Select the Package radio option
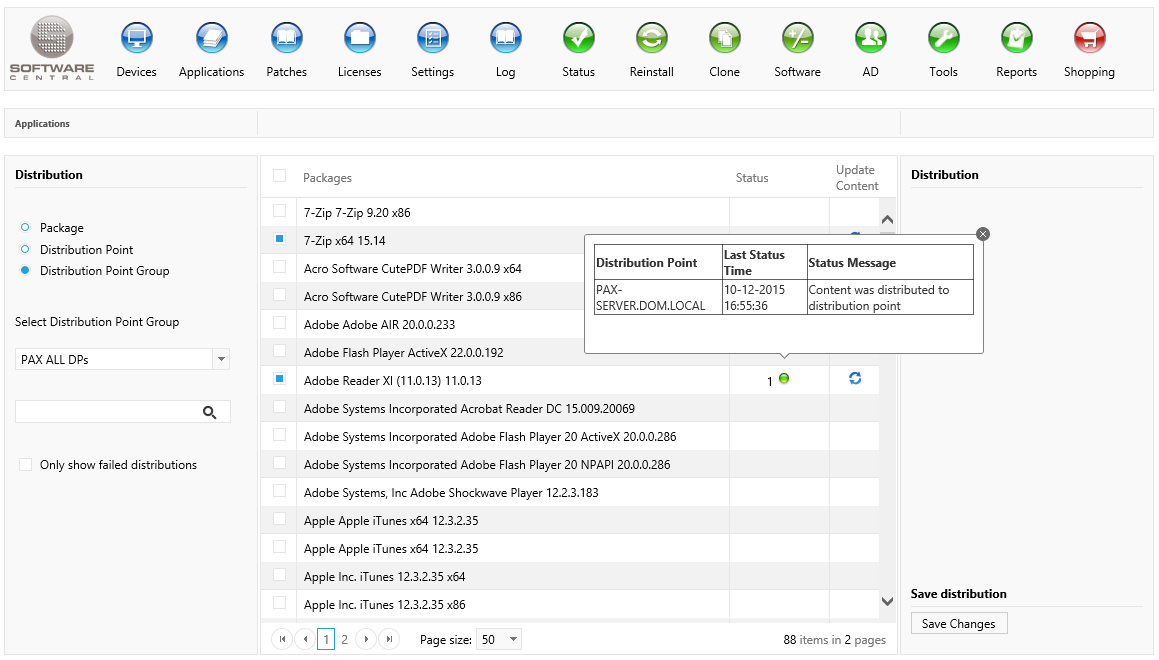 click(25, 228)
